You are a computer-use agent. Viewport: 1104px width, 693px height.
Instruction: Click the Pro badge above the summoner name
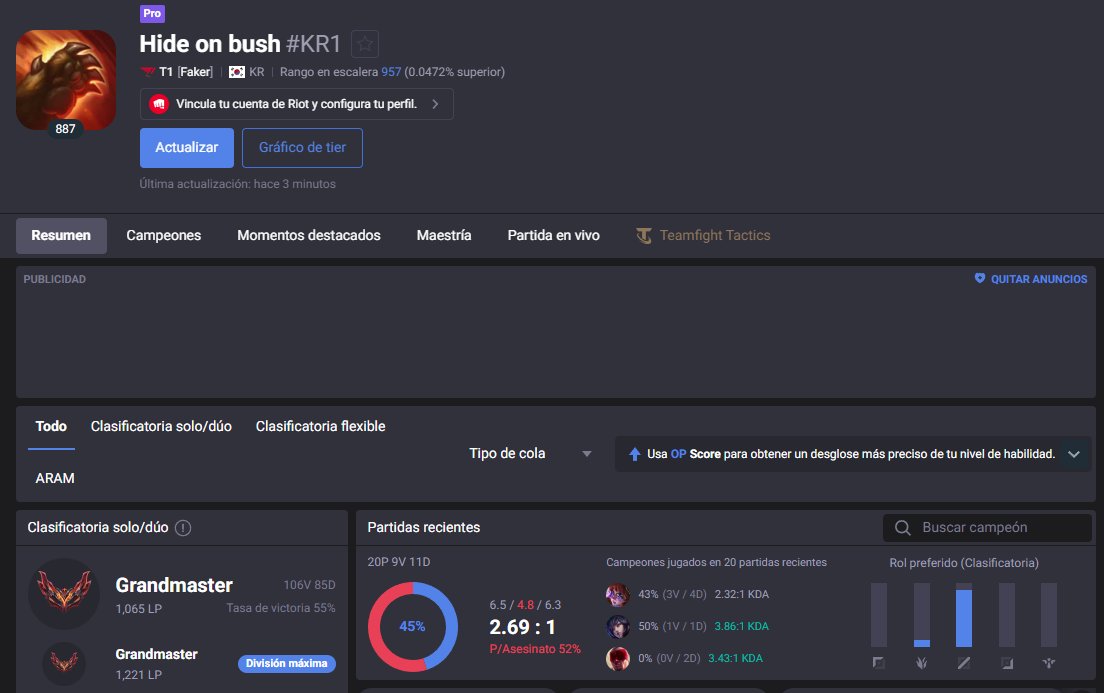[x=152, y=13]
